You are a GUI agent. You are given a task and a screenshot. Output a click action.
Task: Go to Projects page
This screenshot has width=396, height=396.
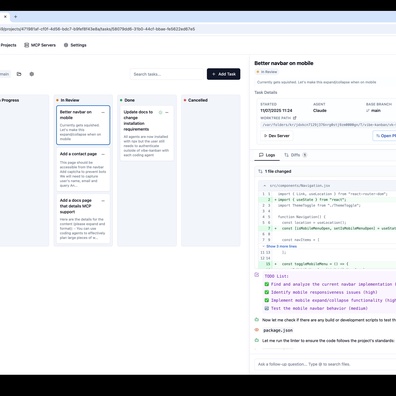(x=8, y=45)
